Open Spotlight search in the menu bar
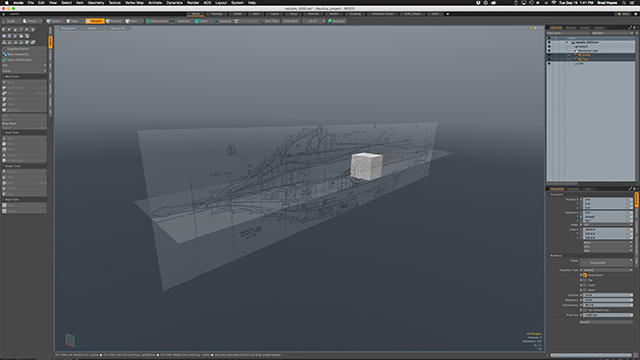Screen dimensions: 640x360 624,2
